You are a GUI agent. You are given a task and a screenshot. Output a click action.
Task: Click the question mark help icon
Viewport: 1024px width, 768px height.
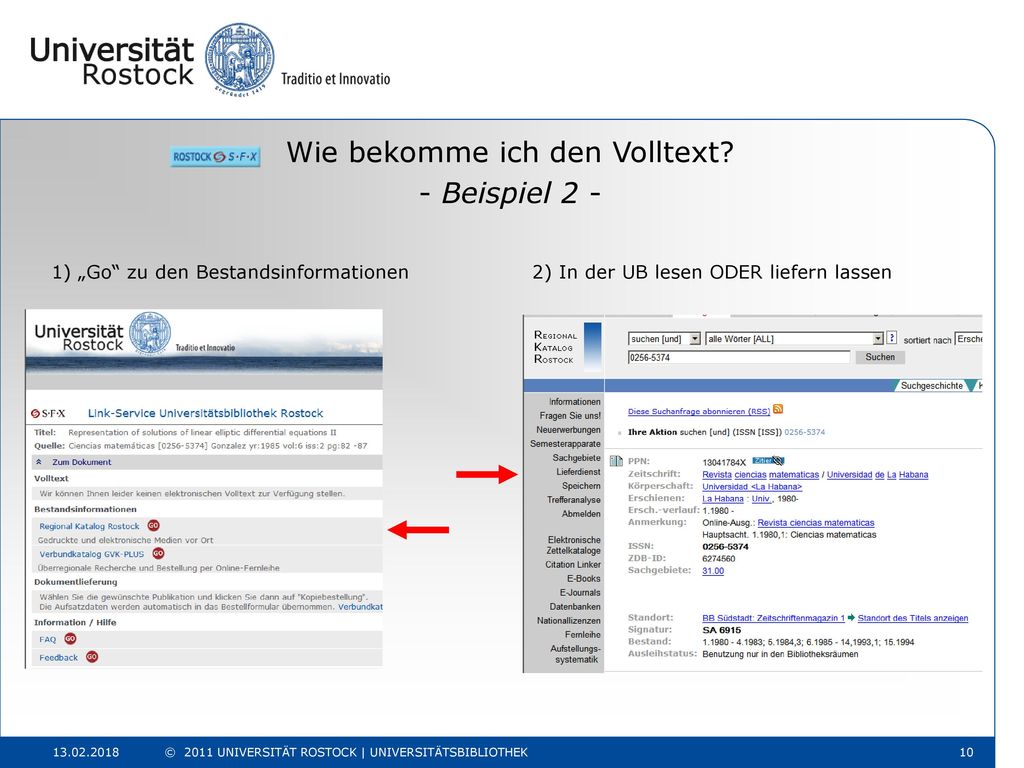tap(891, 338)
